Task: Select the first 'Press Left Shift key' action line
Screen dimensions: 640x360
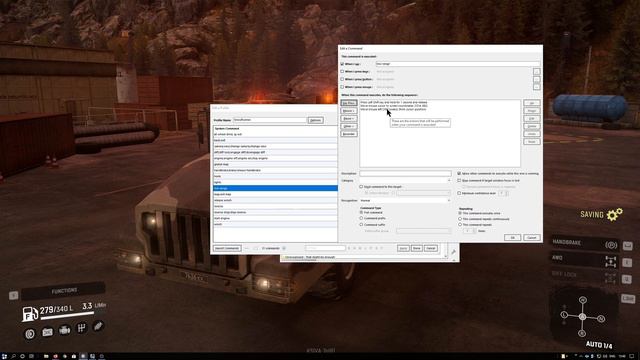Action: point(394,102)
